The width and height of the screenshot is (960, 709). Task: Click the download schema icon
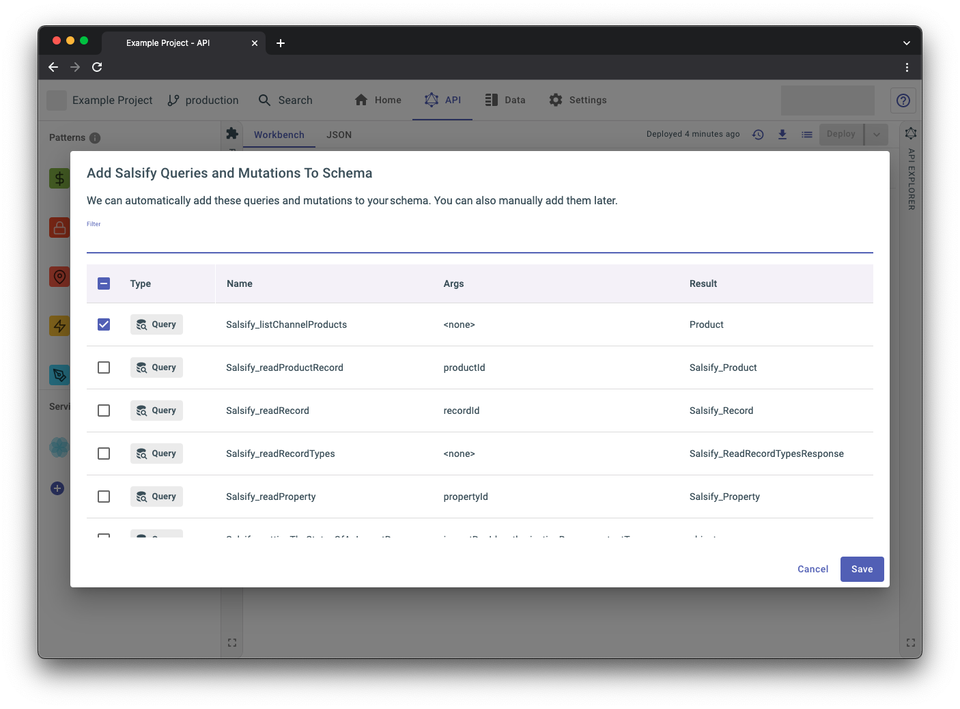(x=782, y=135)
